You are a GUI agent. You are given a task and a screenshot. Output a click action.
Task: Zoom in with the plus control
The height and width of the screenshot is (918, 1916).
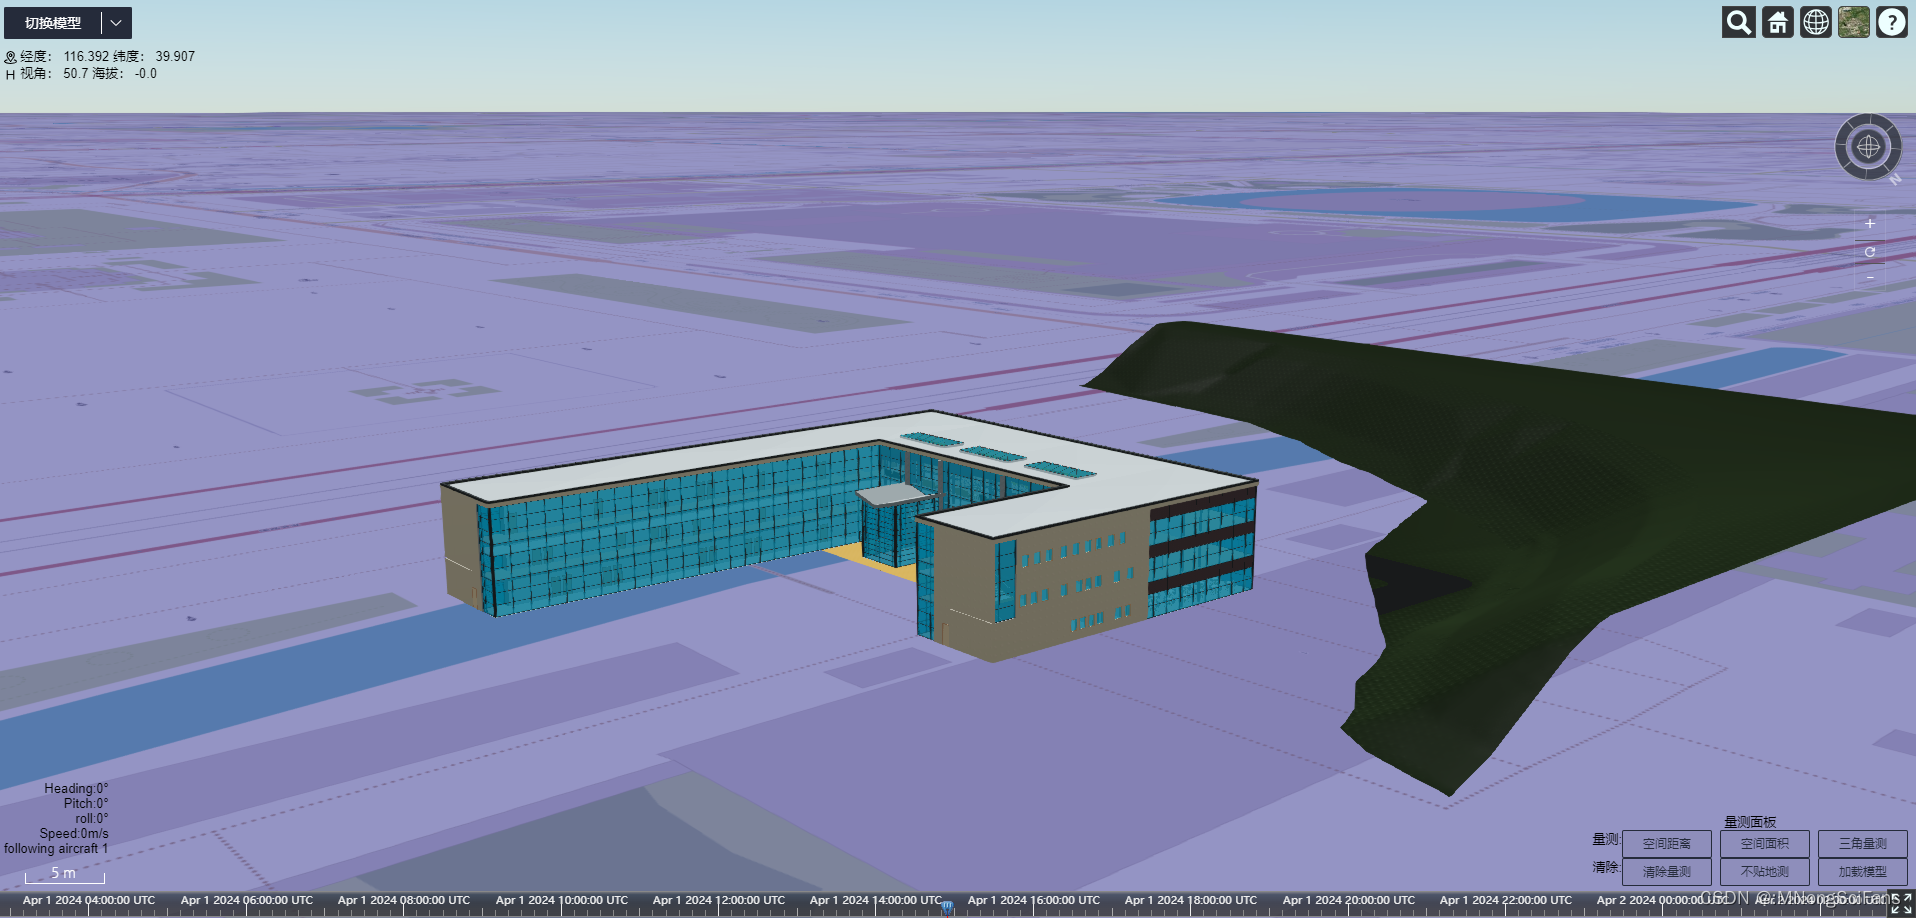pos(1868,224)
